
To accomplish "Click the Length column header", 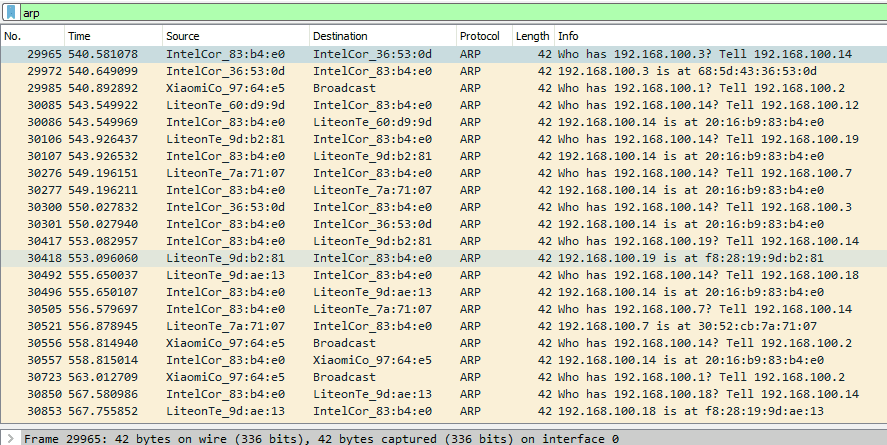I will coord(532,36).
